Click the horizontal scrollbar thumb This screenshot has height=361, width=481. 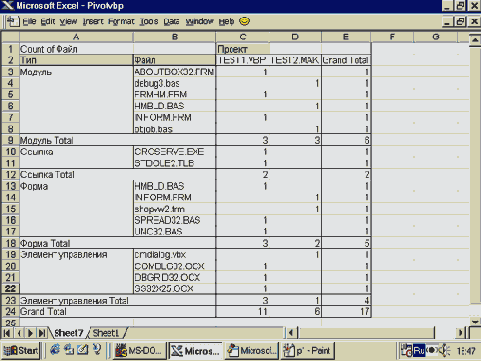click(x=366, y=333)
